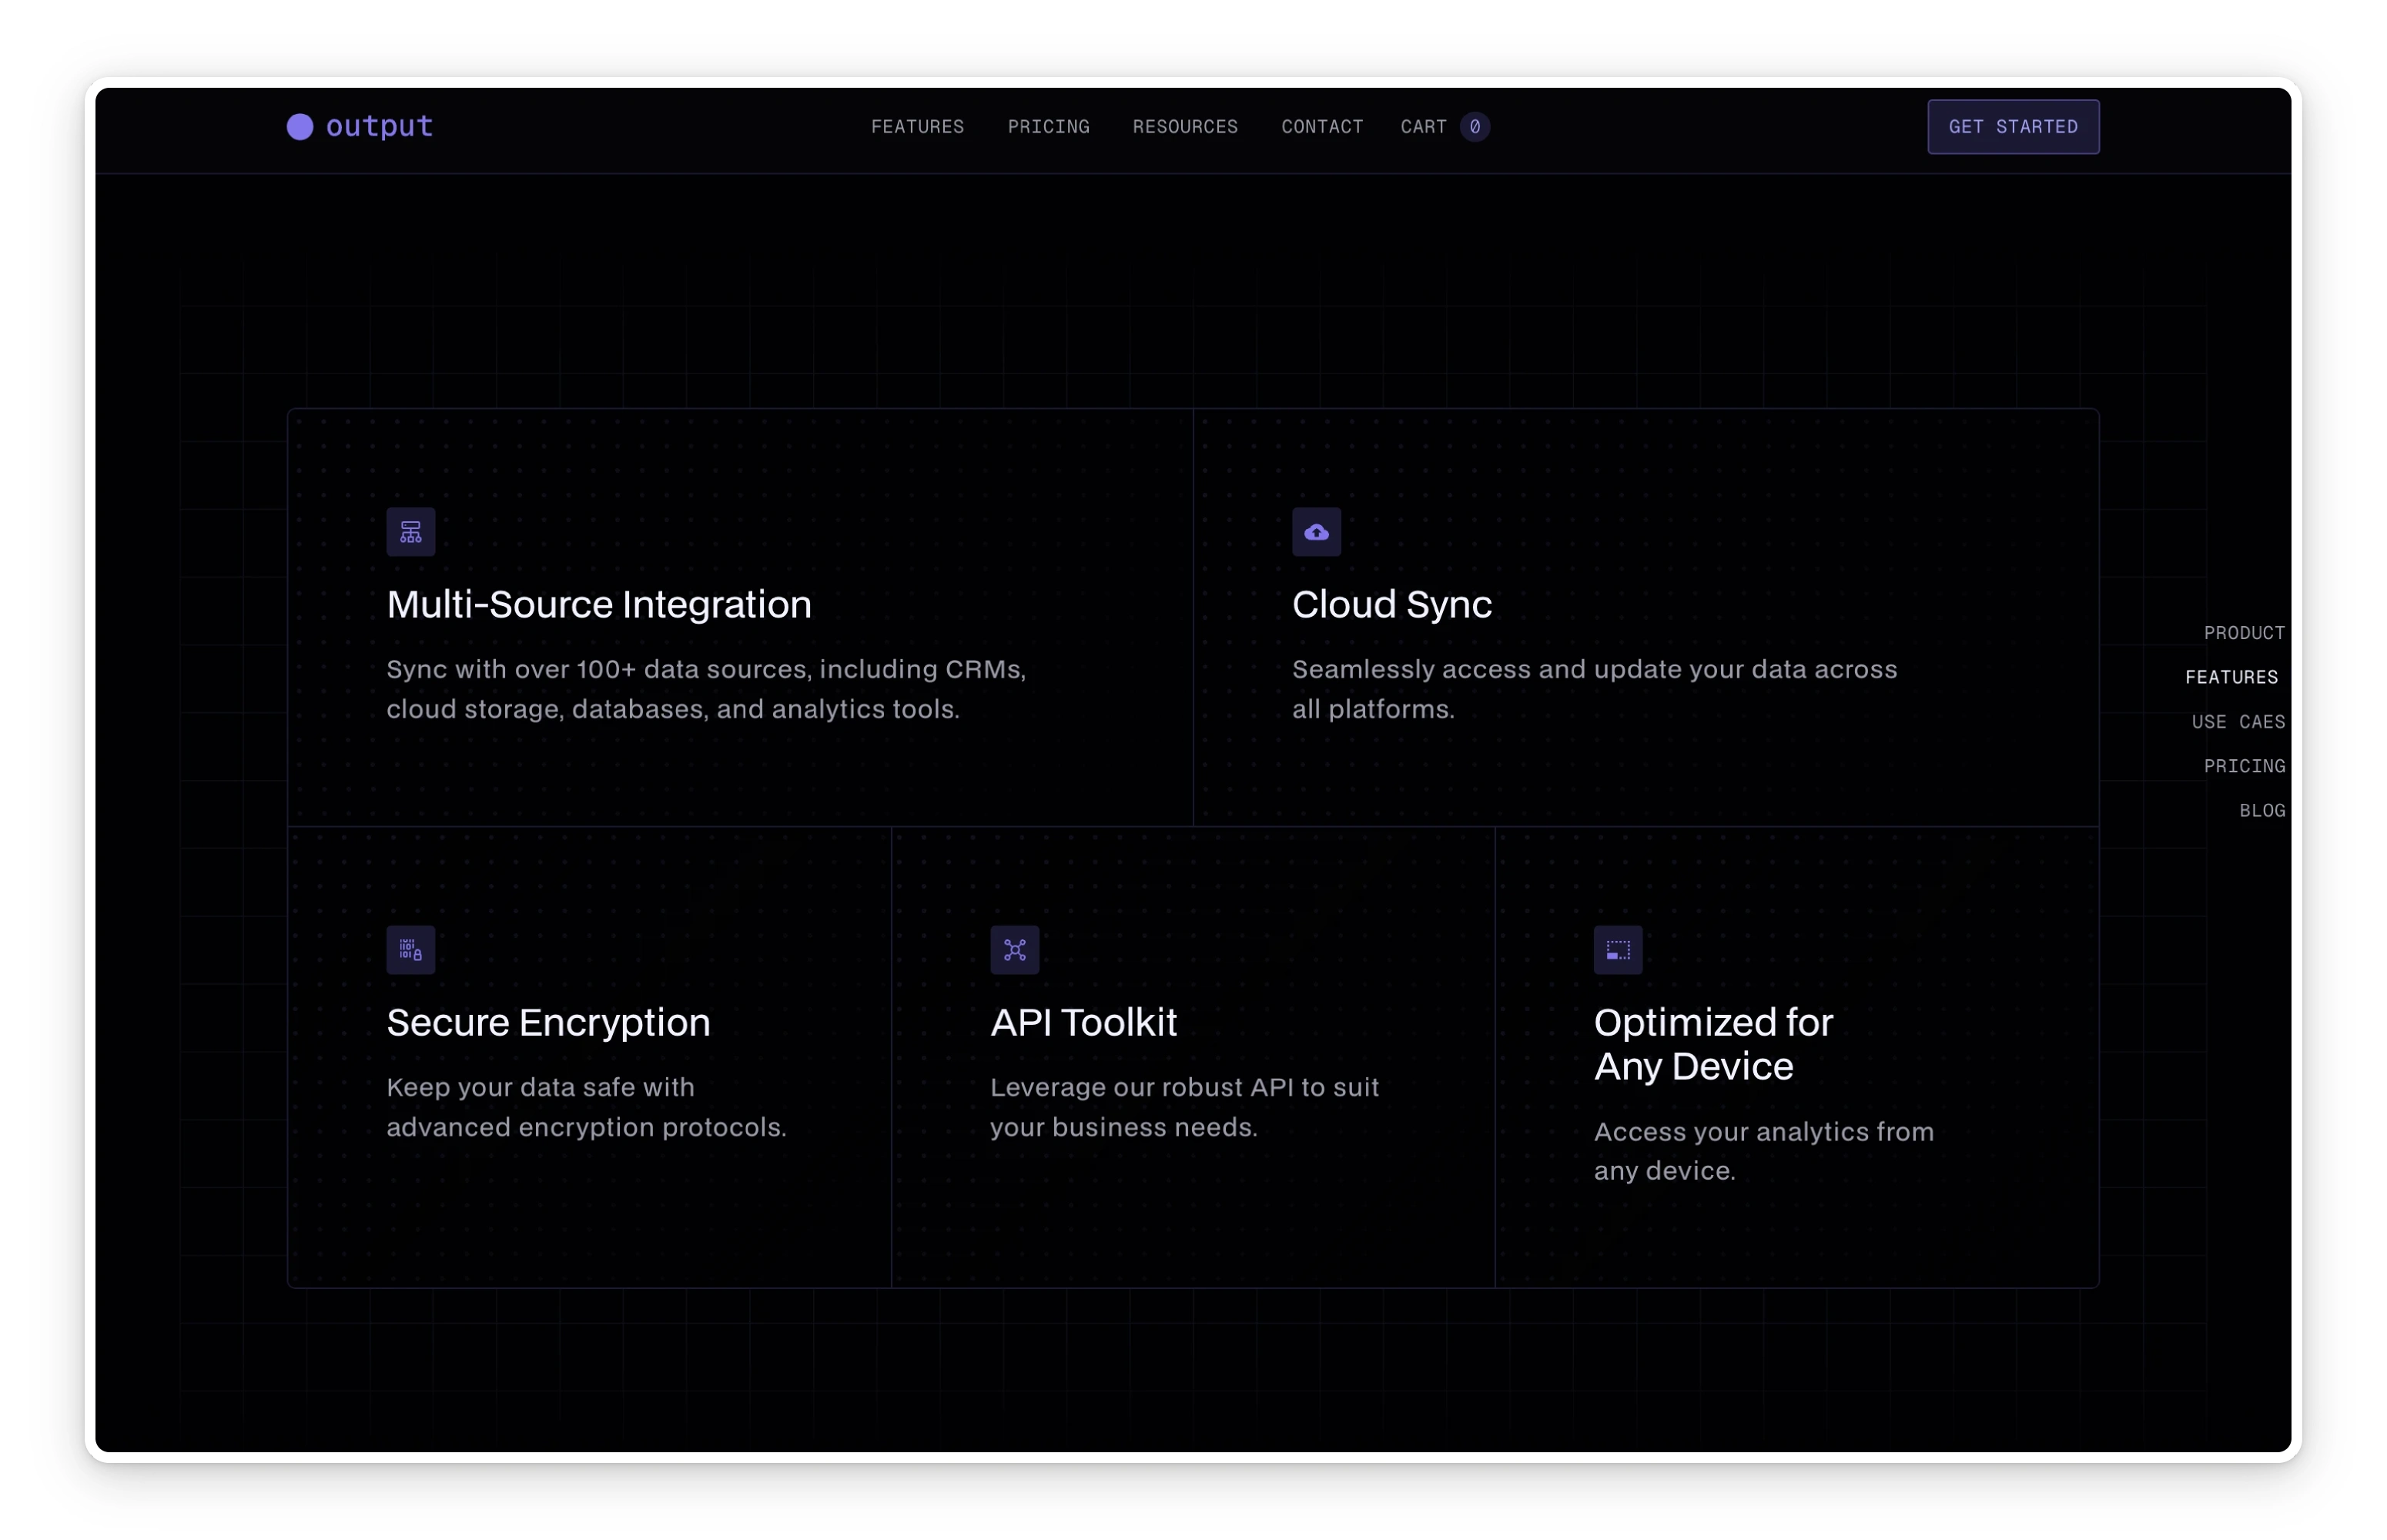Click the Secure Encryption lock icon
This screenshot has width=2387, height=1540.
pyautogui.click(x=411, y=950)
